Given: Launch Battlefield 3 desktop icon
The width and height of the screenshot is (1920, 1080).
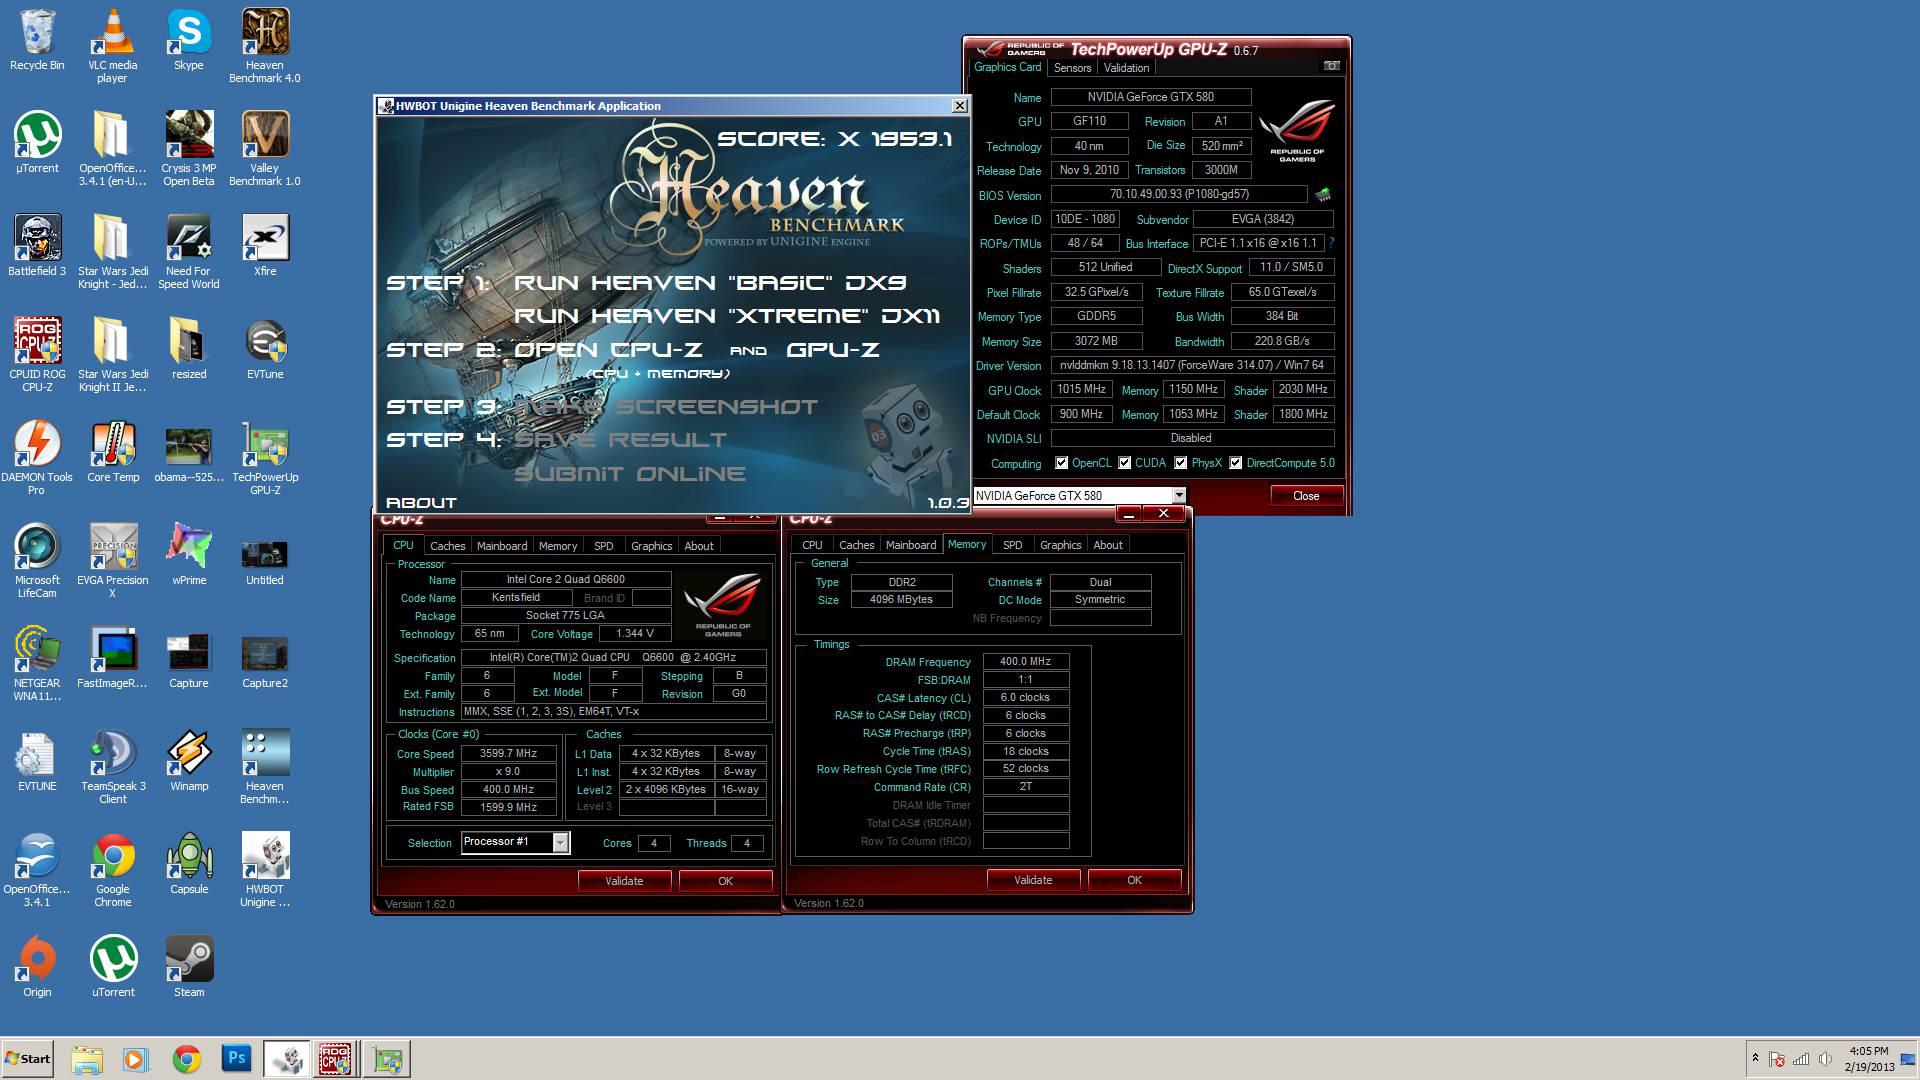Looking at the screenshot, I should click(37, 246).
